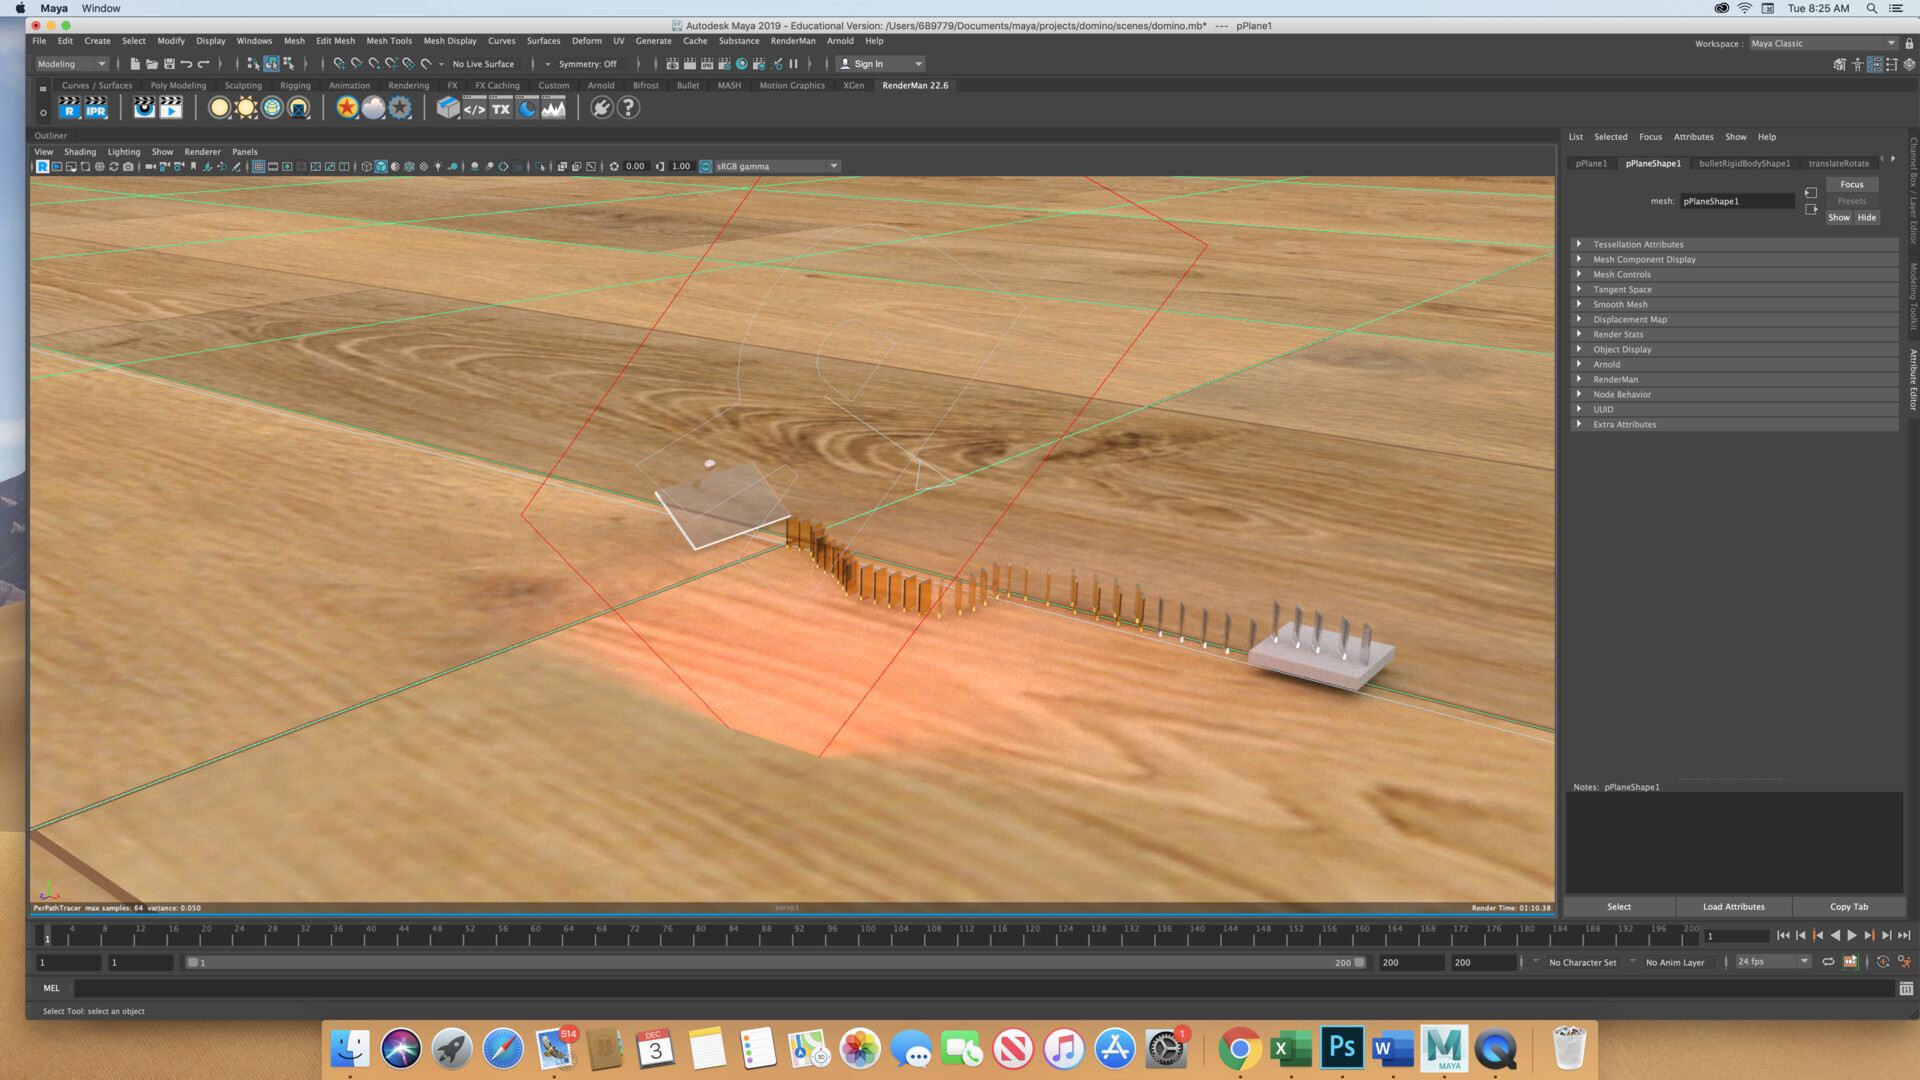Click the Copy Tab button
1920x1080 pixels.
pos(1848,907)
